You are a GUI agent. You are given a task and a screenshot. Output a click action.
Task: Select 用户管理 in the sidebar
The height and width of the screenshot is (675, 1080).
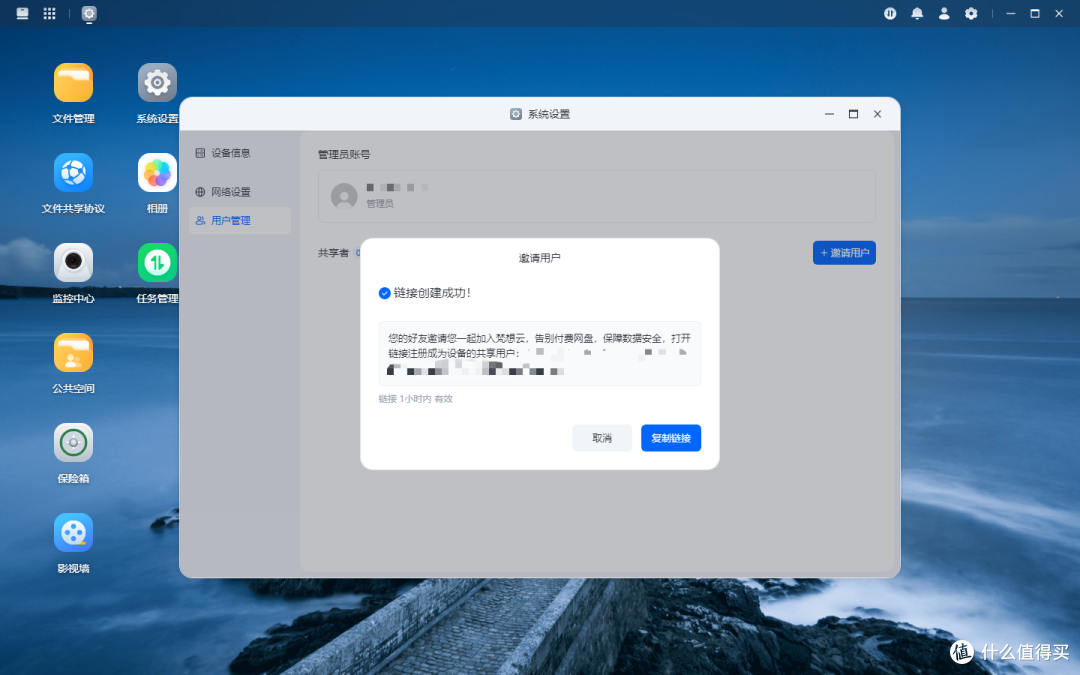pyautogui.click(x=240, y=220)
